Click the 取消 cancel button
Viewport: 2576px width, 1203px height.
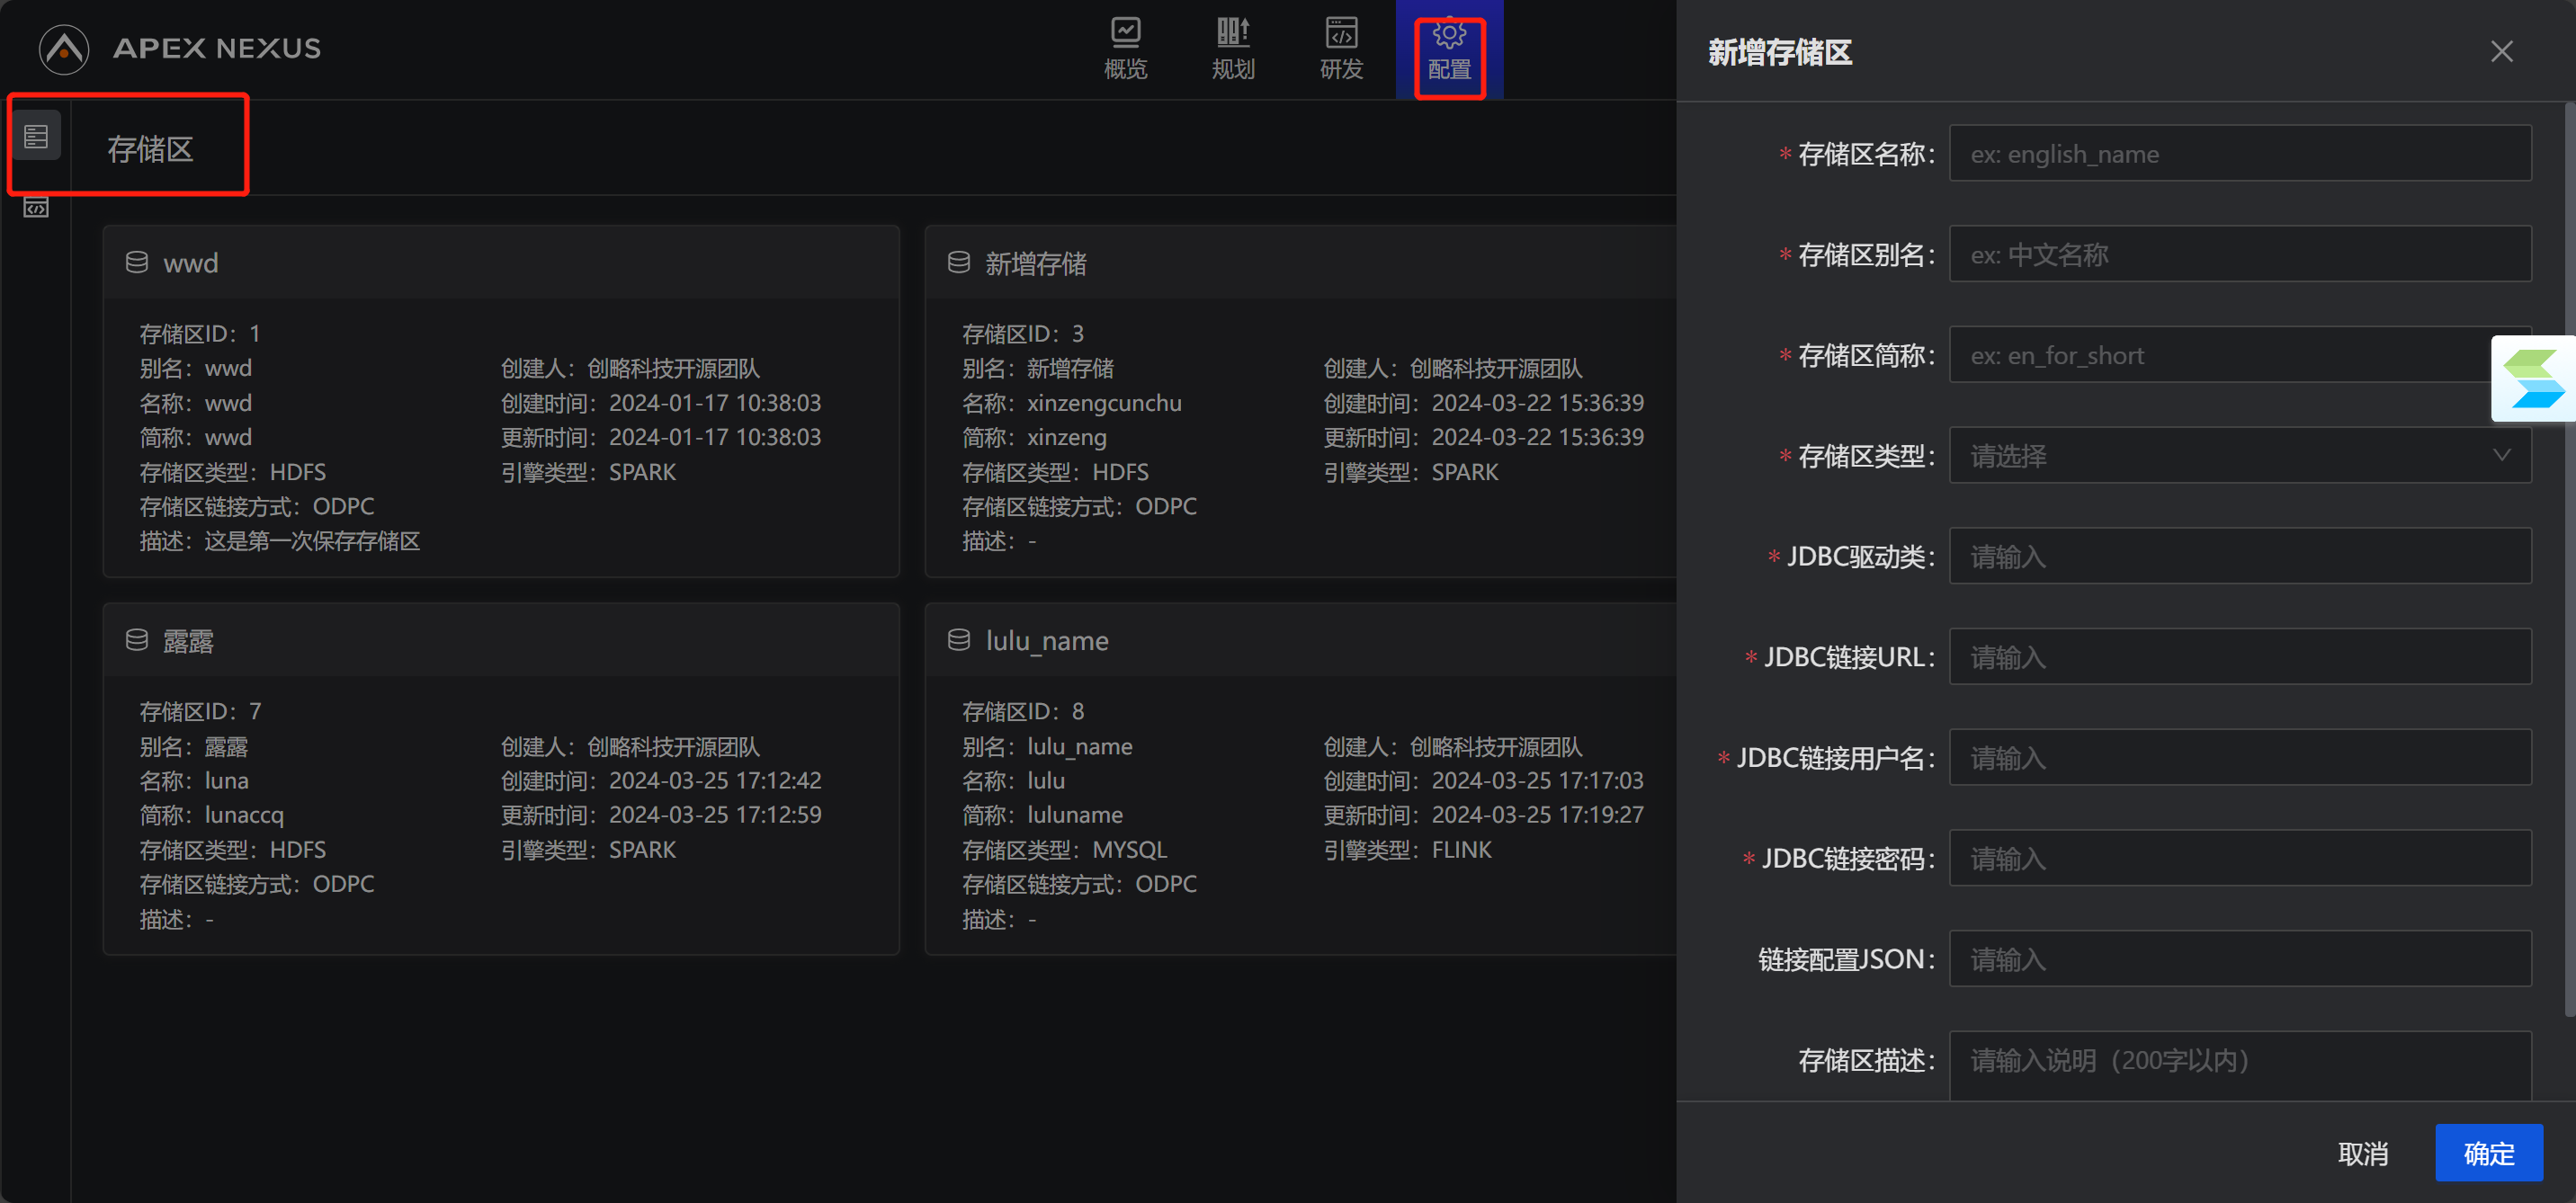coord(2362,1154)
